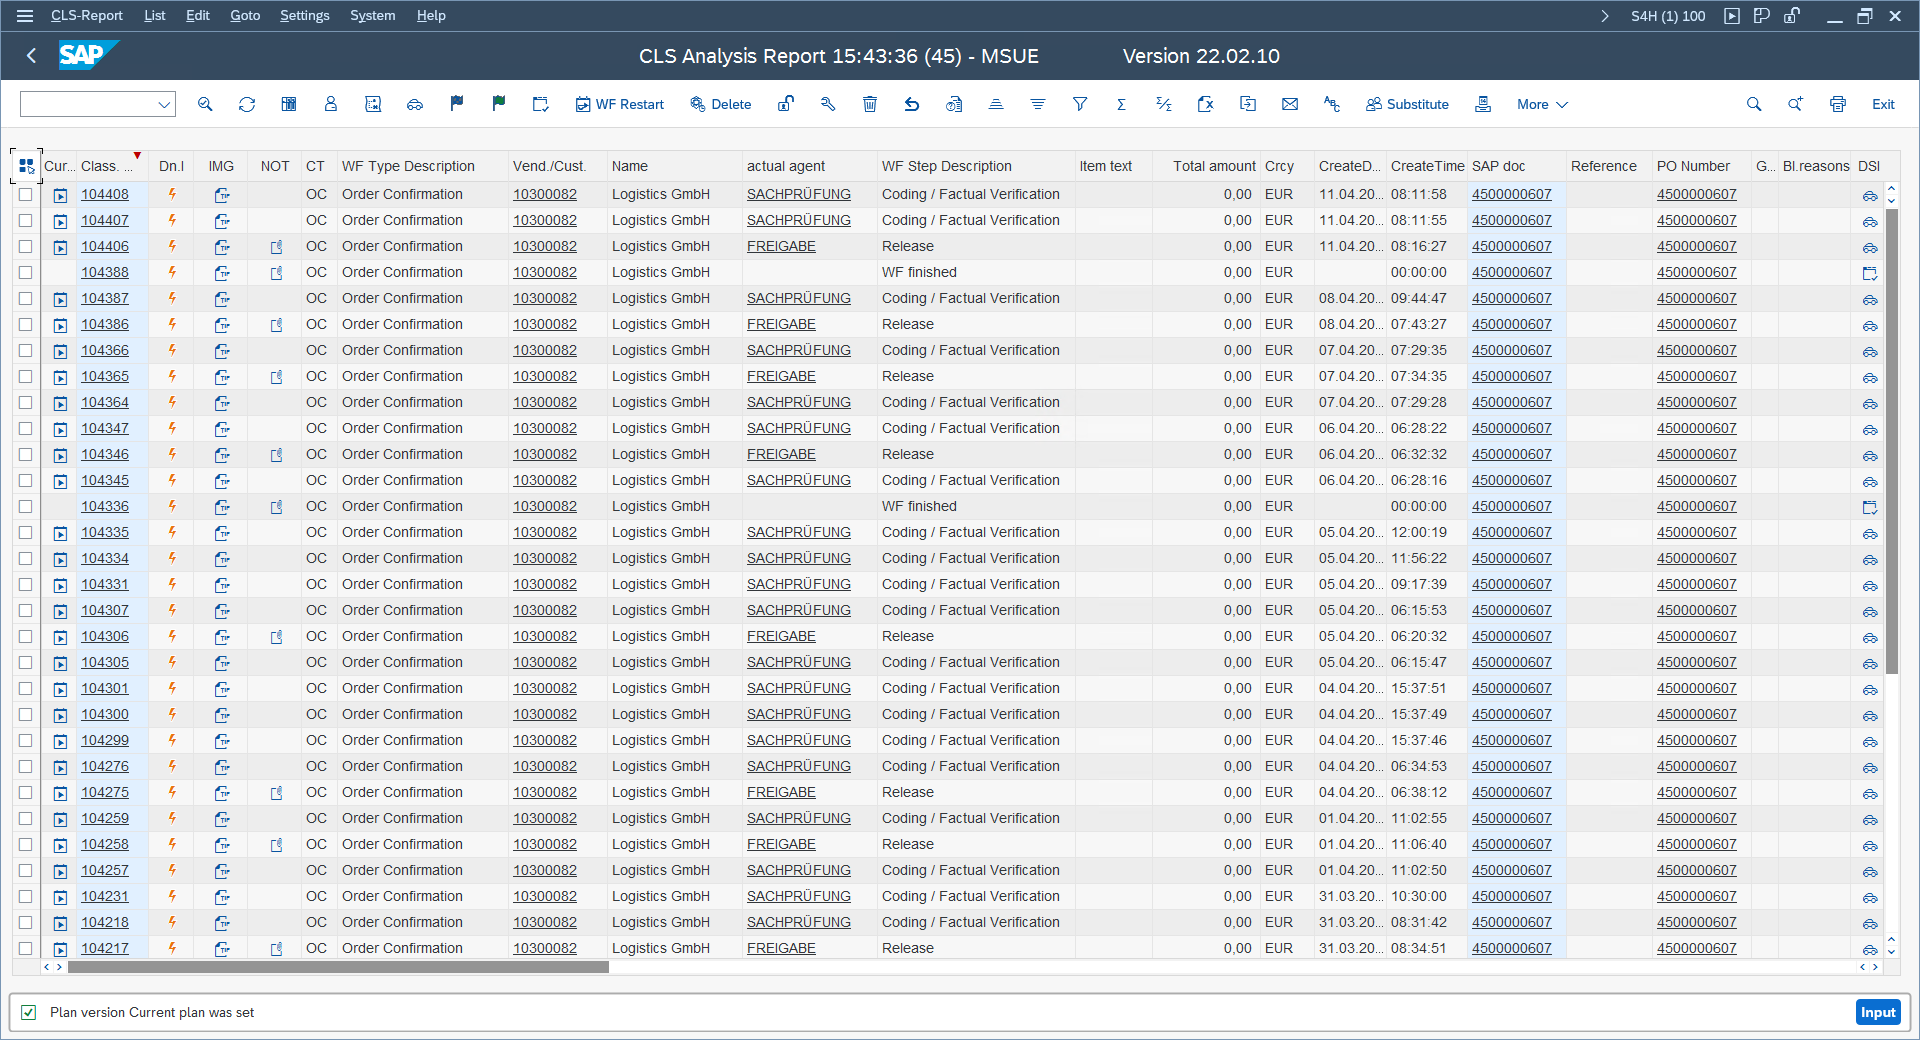
Task: Open the Settings menu
Action: tap(304, 15)
